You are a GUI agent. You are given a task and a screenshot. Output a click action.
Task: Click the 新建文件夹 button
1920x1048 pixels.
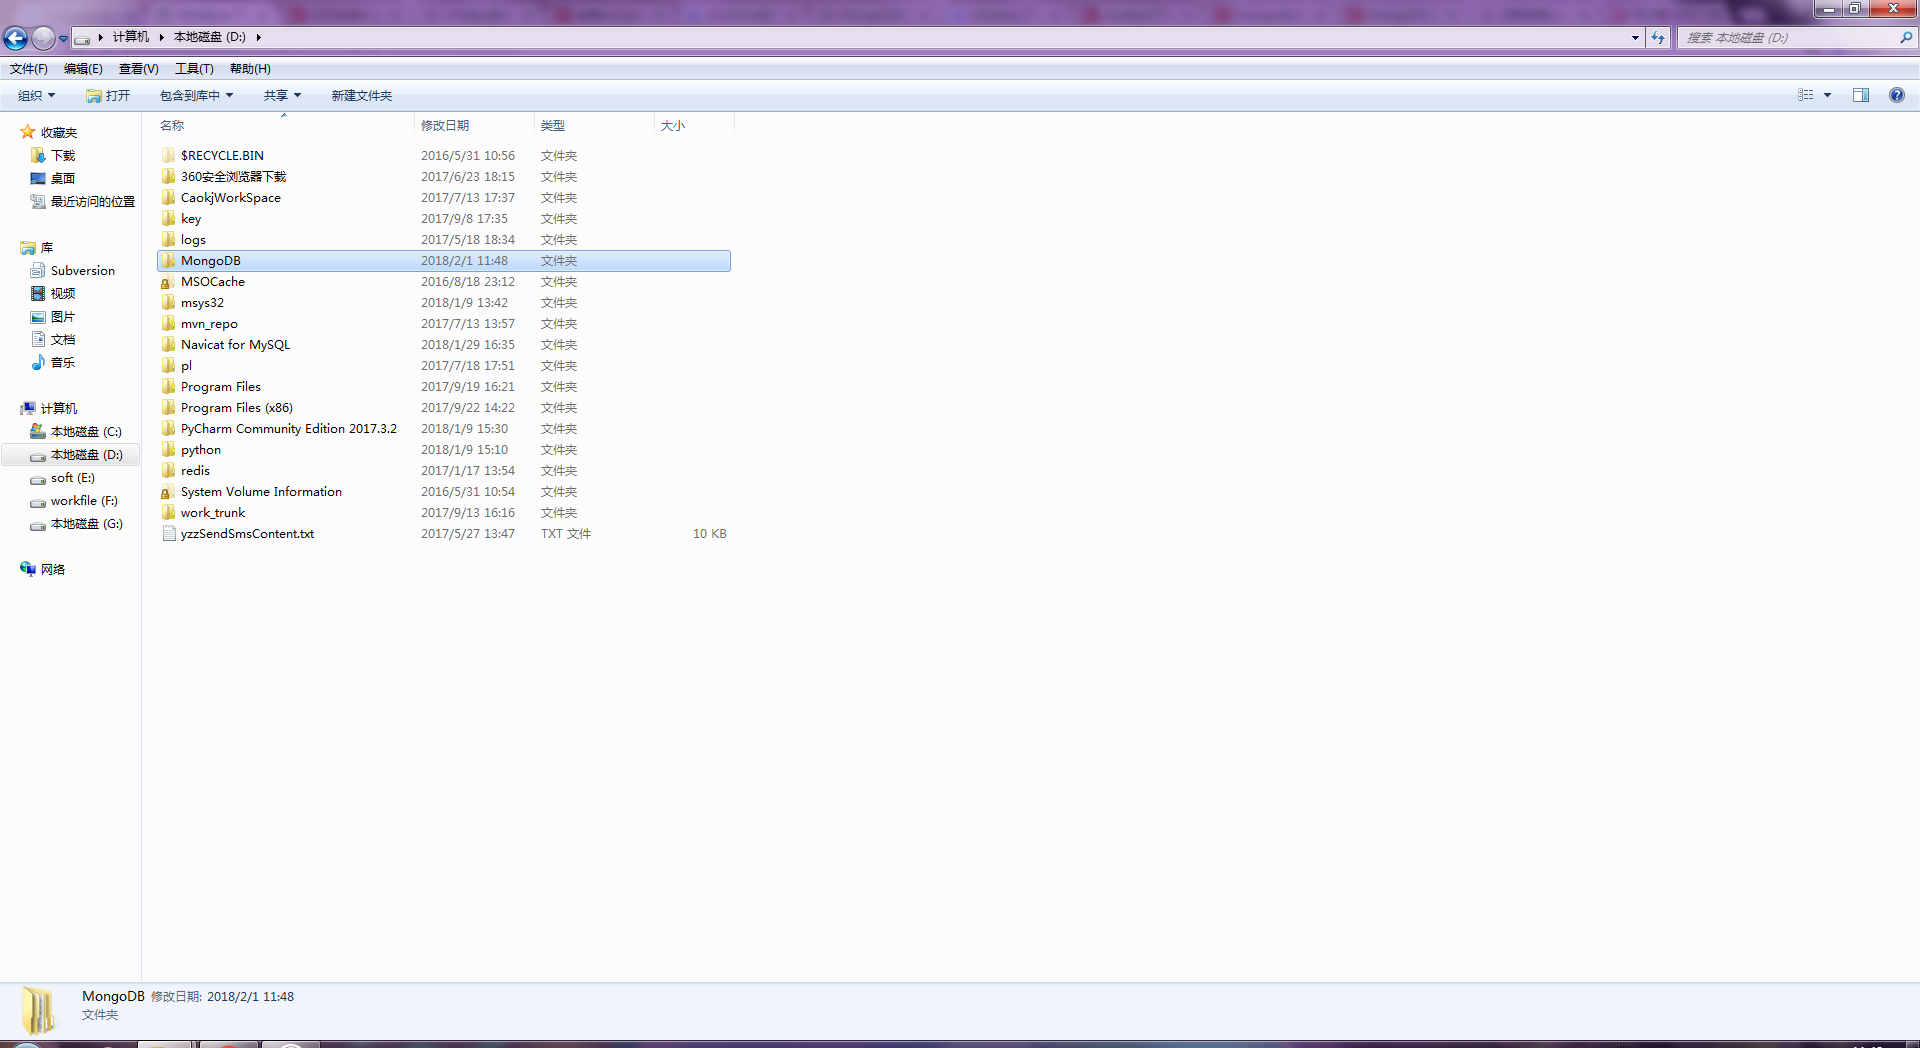(362, 96)
